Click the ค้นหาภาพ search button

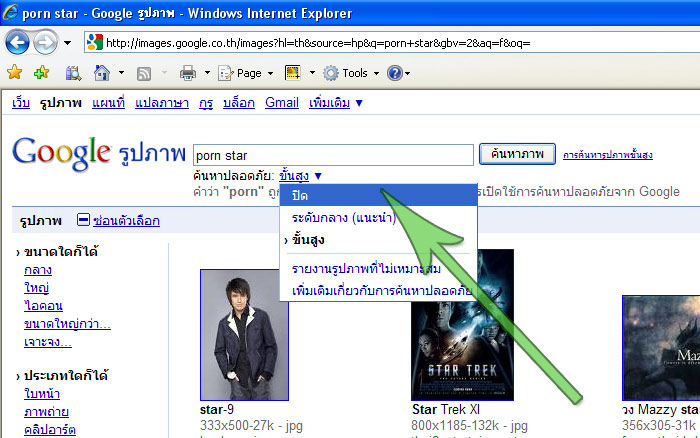[x=517, y=154]
